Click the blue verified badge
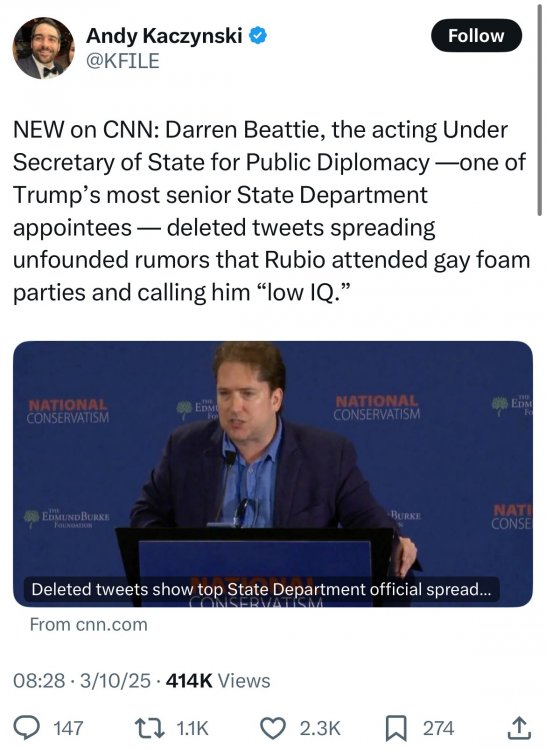The width and height of the screenshot is (546, 750). tap(258, 36)
